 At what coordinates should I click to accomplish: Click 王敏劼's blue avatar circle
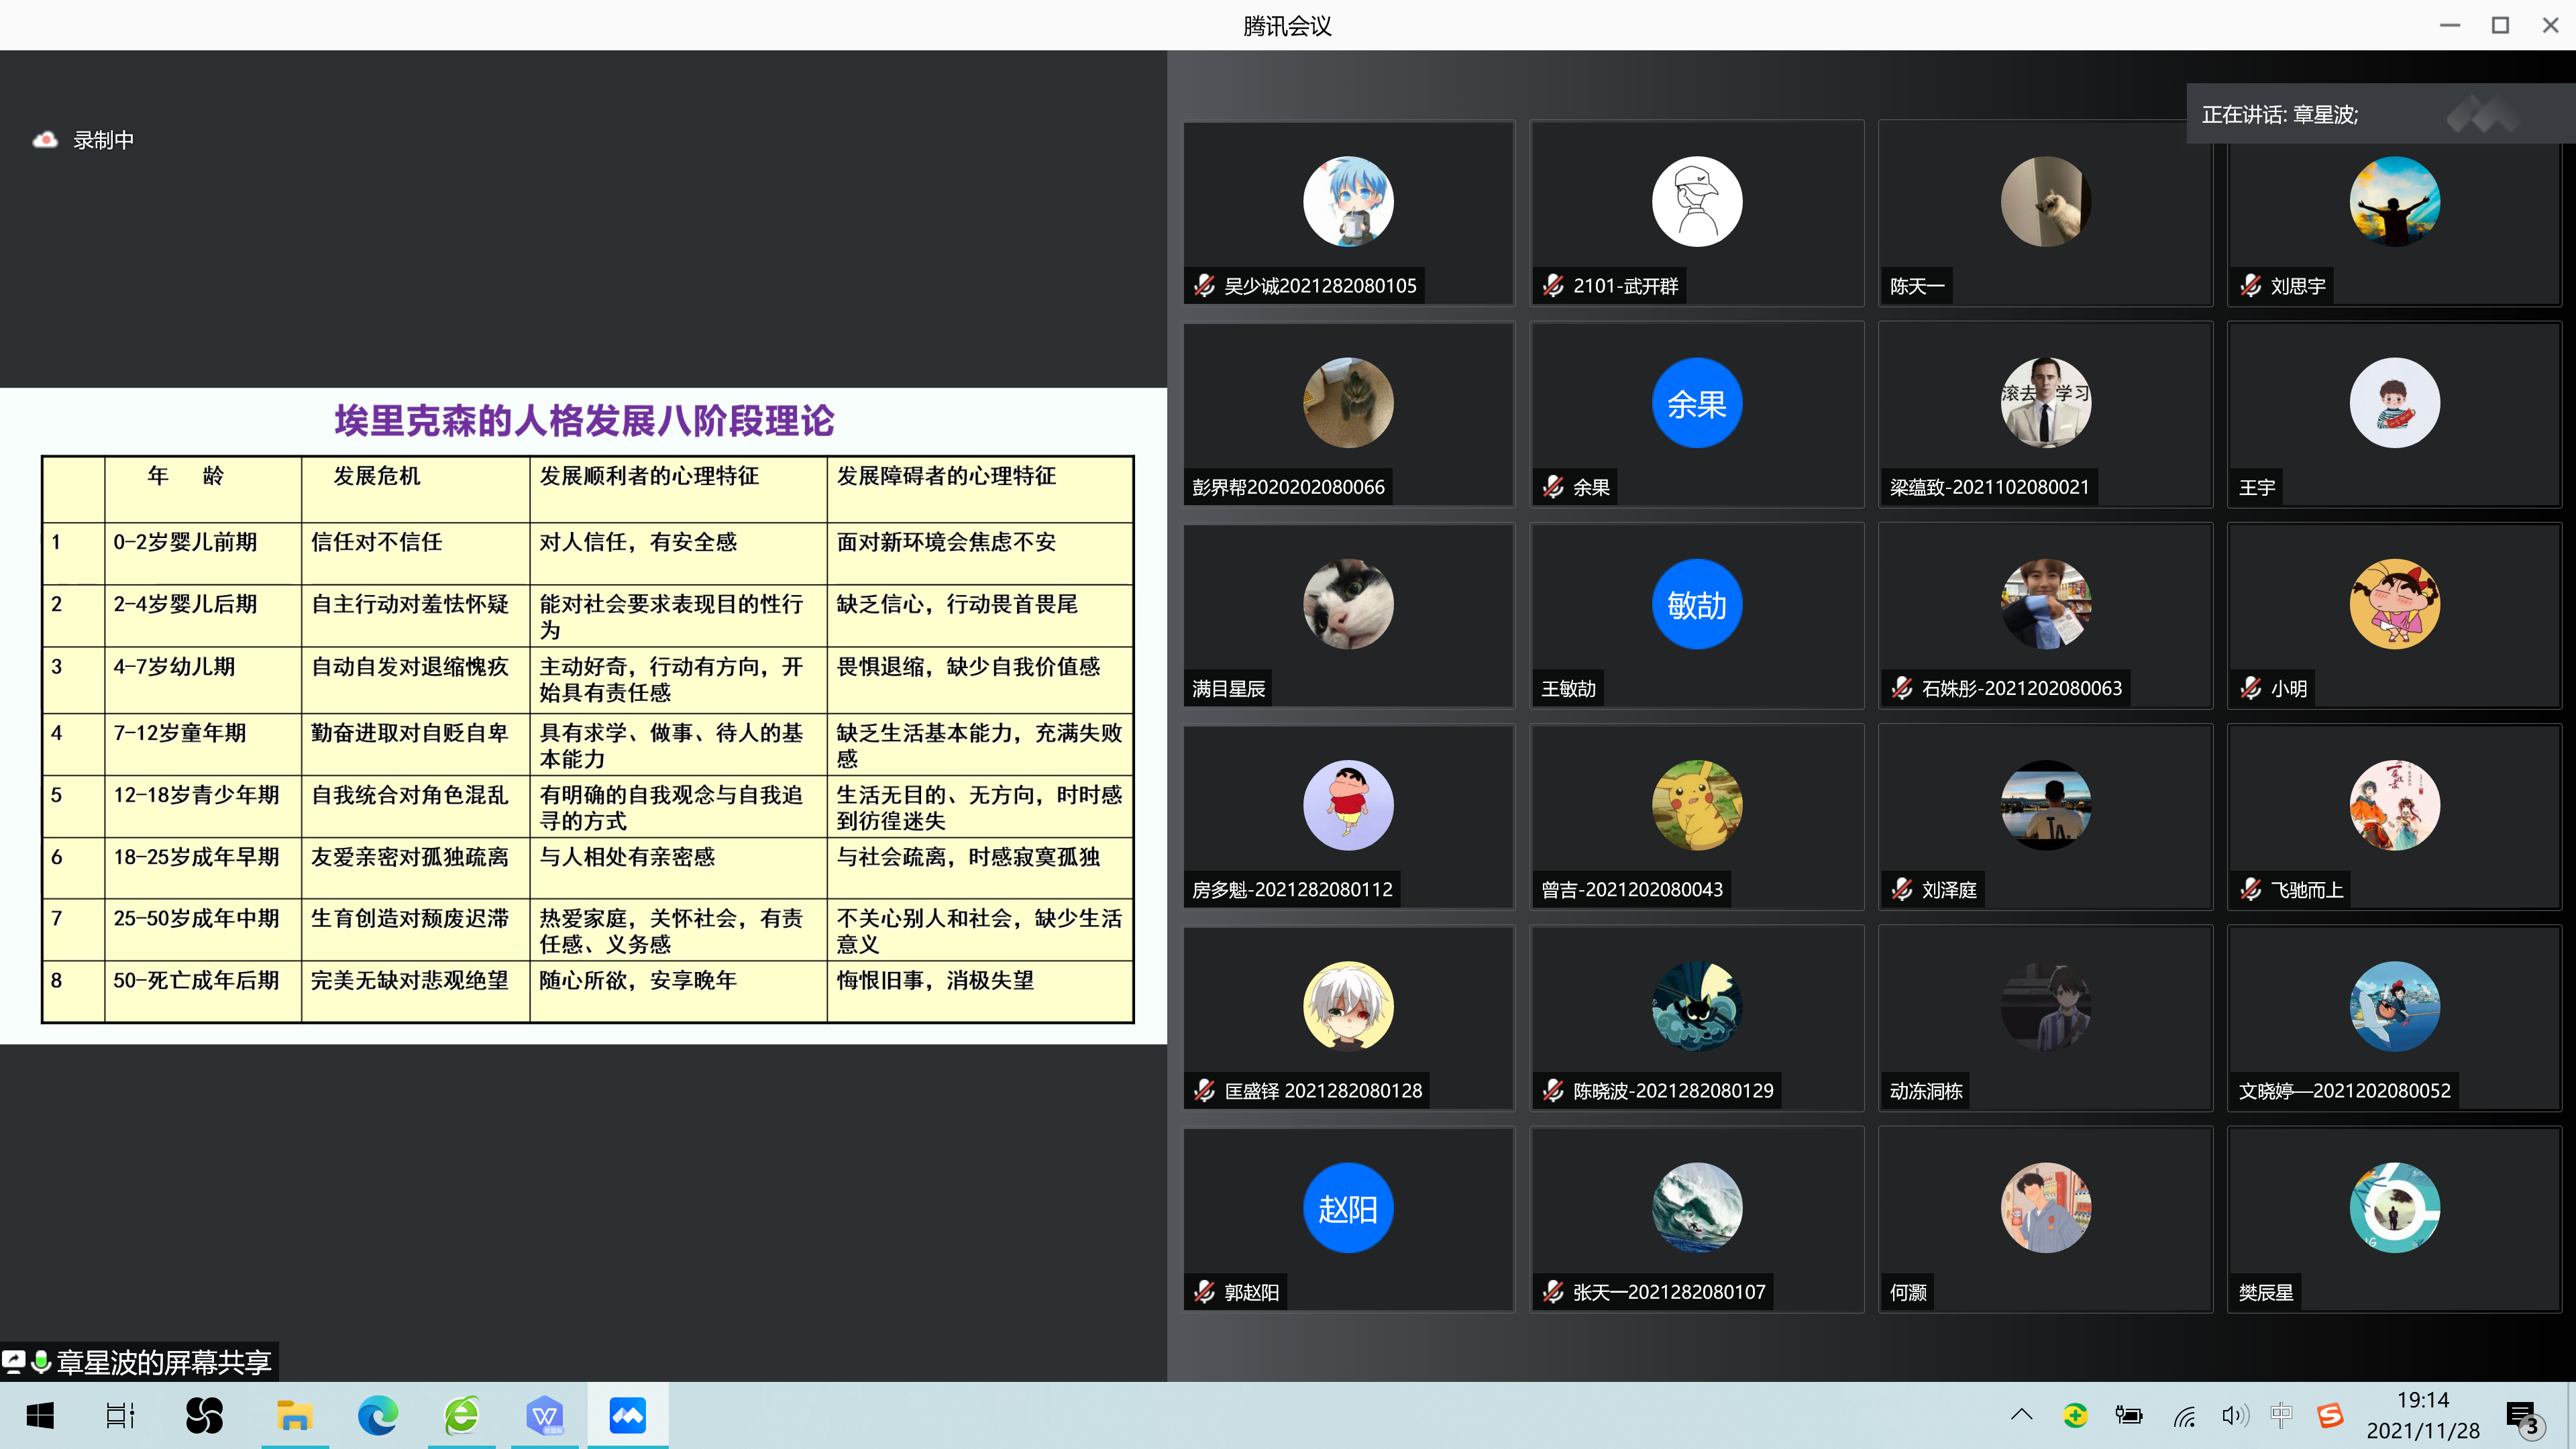pos(1696,604)
